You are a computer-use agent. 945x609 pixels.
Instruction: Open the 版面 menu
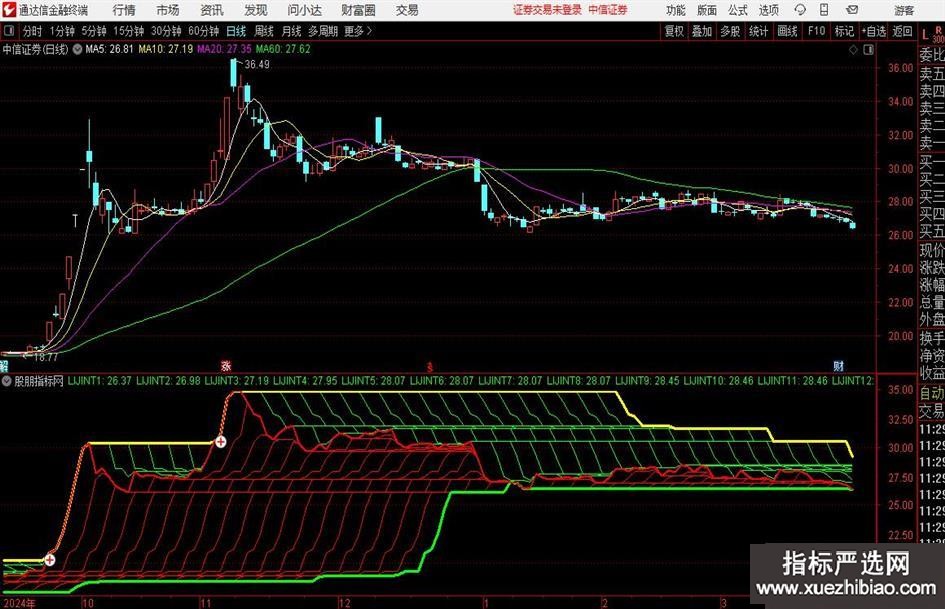tap(706, 10)
